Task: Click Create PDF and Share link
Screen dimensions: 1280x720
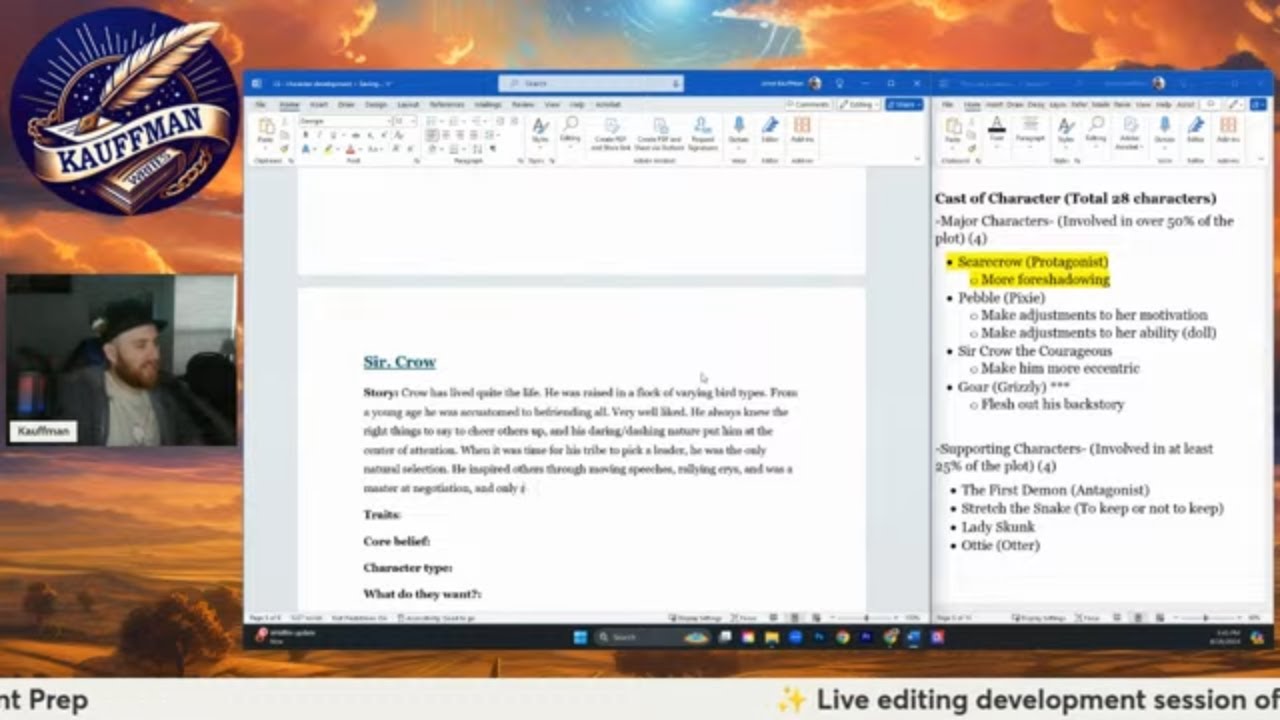Action: tap(610, 133)
